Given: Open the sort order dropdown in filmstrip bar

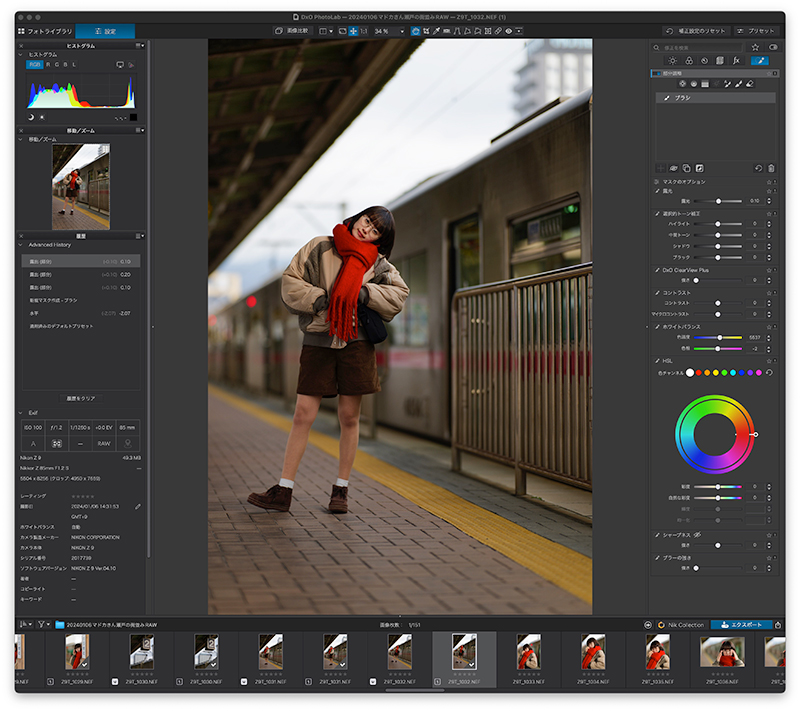Looking at the screenshot, I should 26,624.
